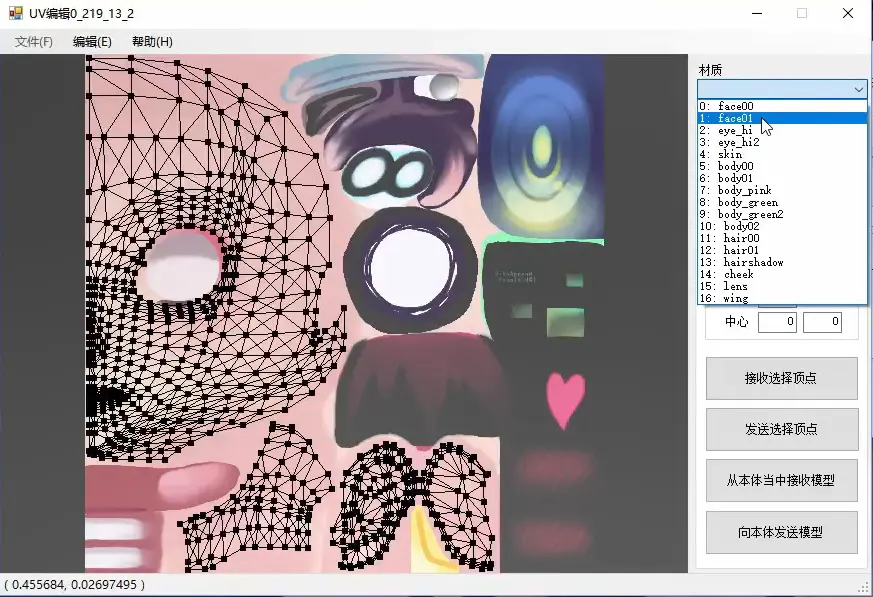Select 11: hair00 in list

tap(782, 238)
